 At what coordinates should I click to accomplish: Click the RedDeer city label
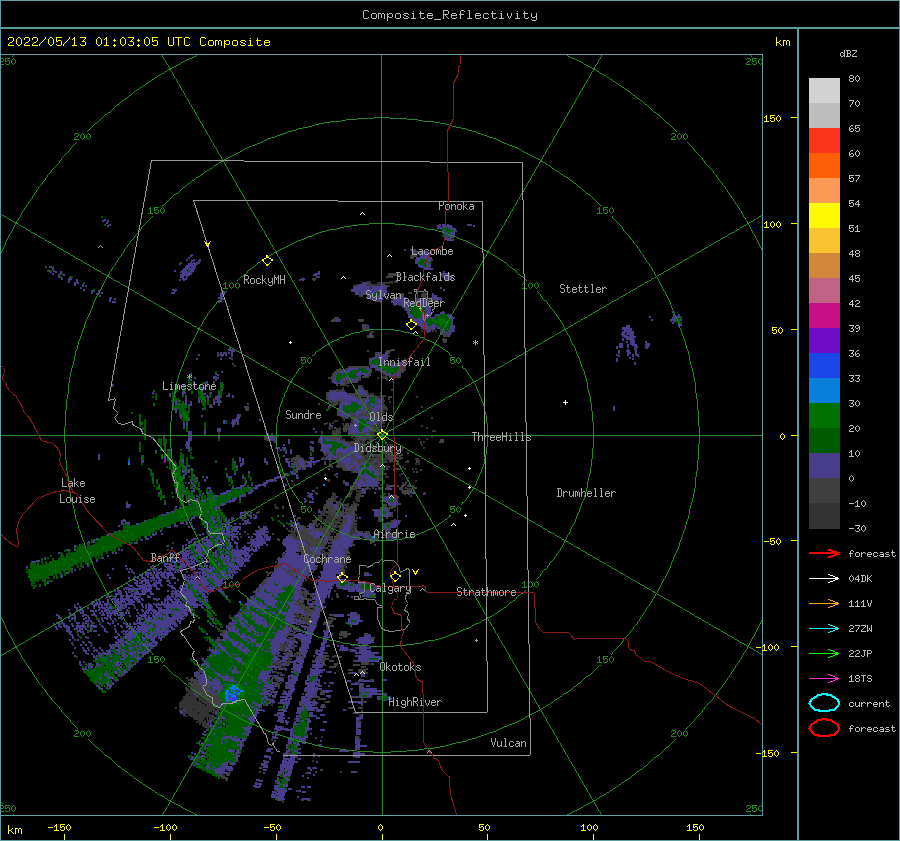[x=424, y=303]
